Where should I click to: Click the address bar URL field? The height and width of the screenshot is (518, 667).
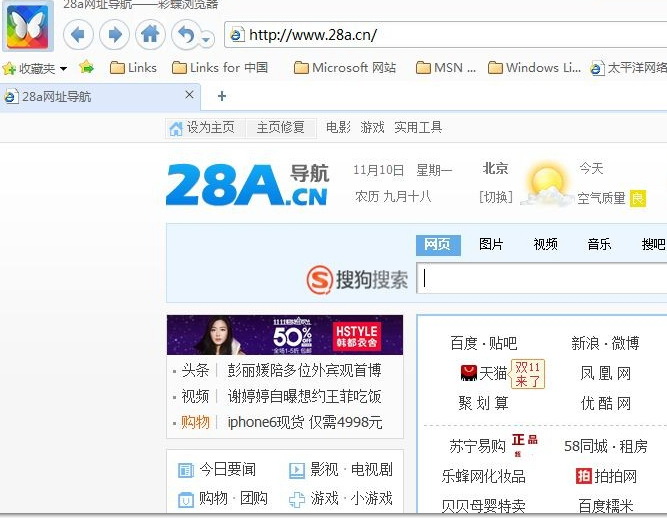coord(447,35)
